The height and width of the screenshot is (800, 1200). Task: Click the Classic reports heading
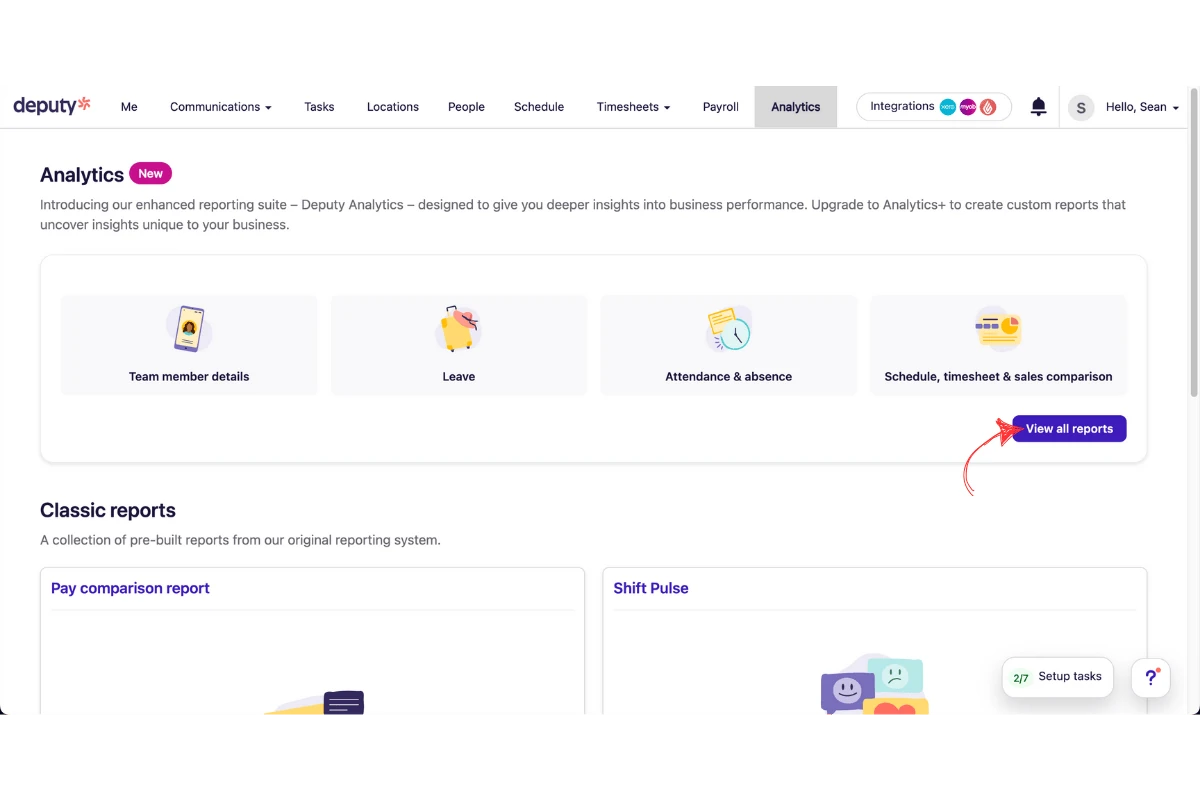108,510
